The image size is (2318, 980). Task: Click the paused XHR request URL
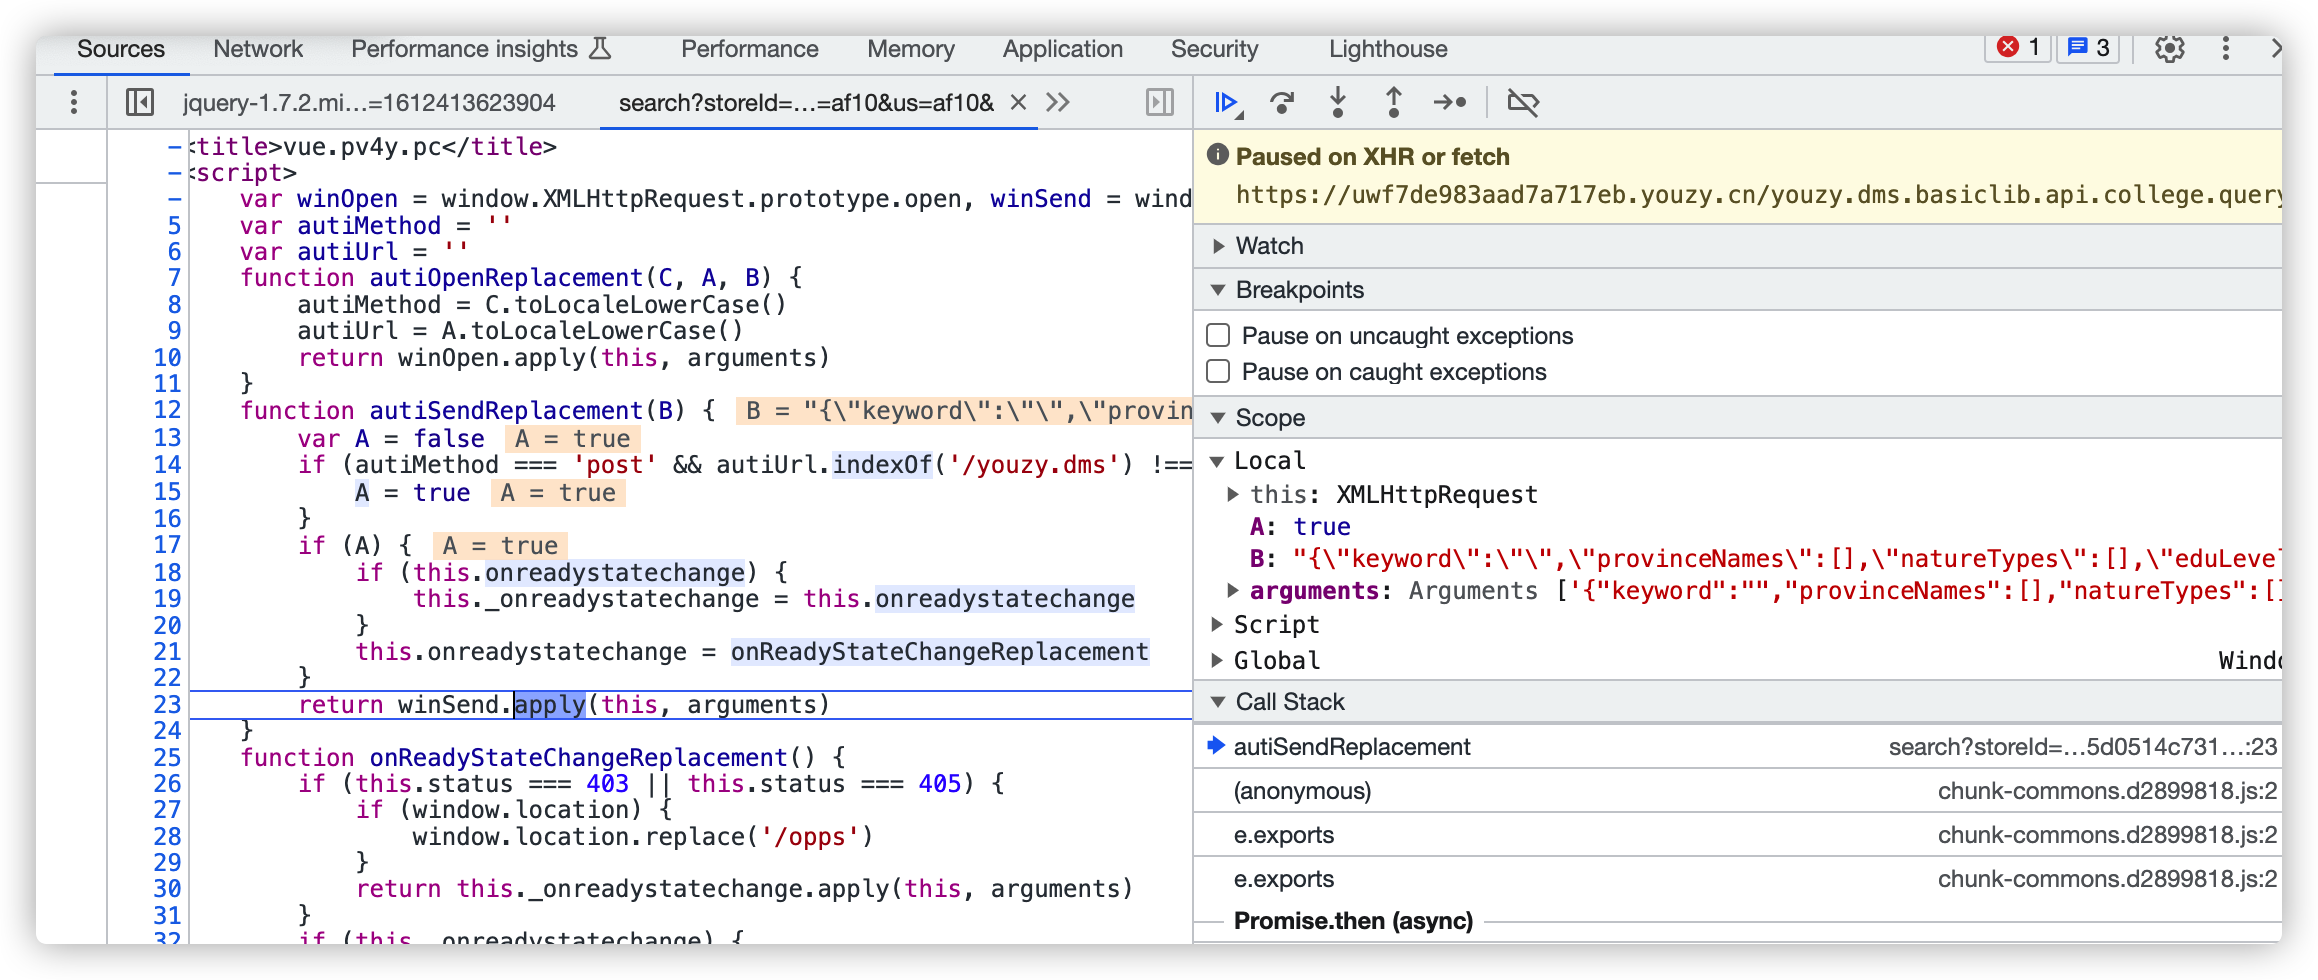pyautogui.click(x=1759, y=195)
